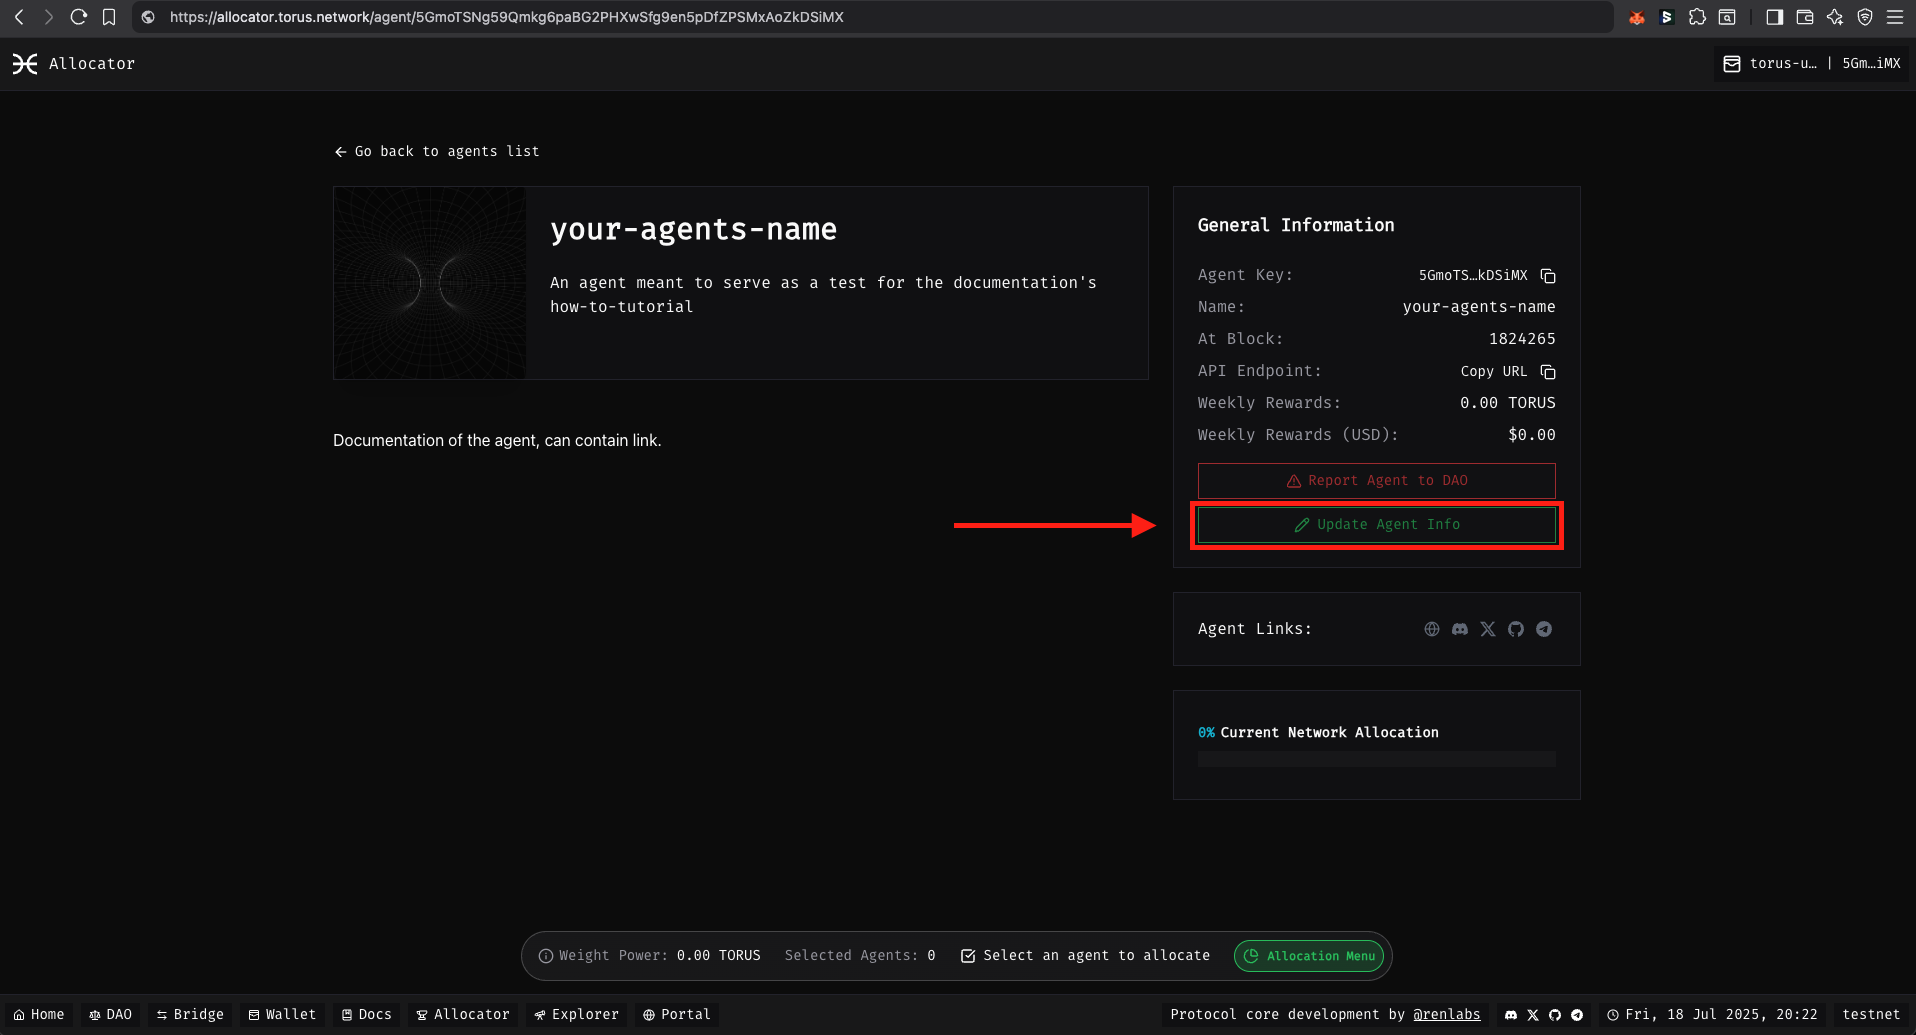Screen dimensions: 1916x1035
Task: Click the At Block value 1824265
Action: pyautogui.click(x=1522, y=339)
